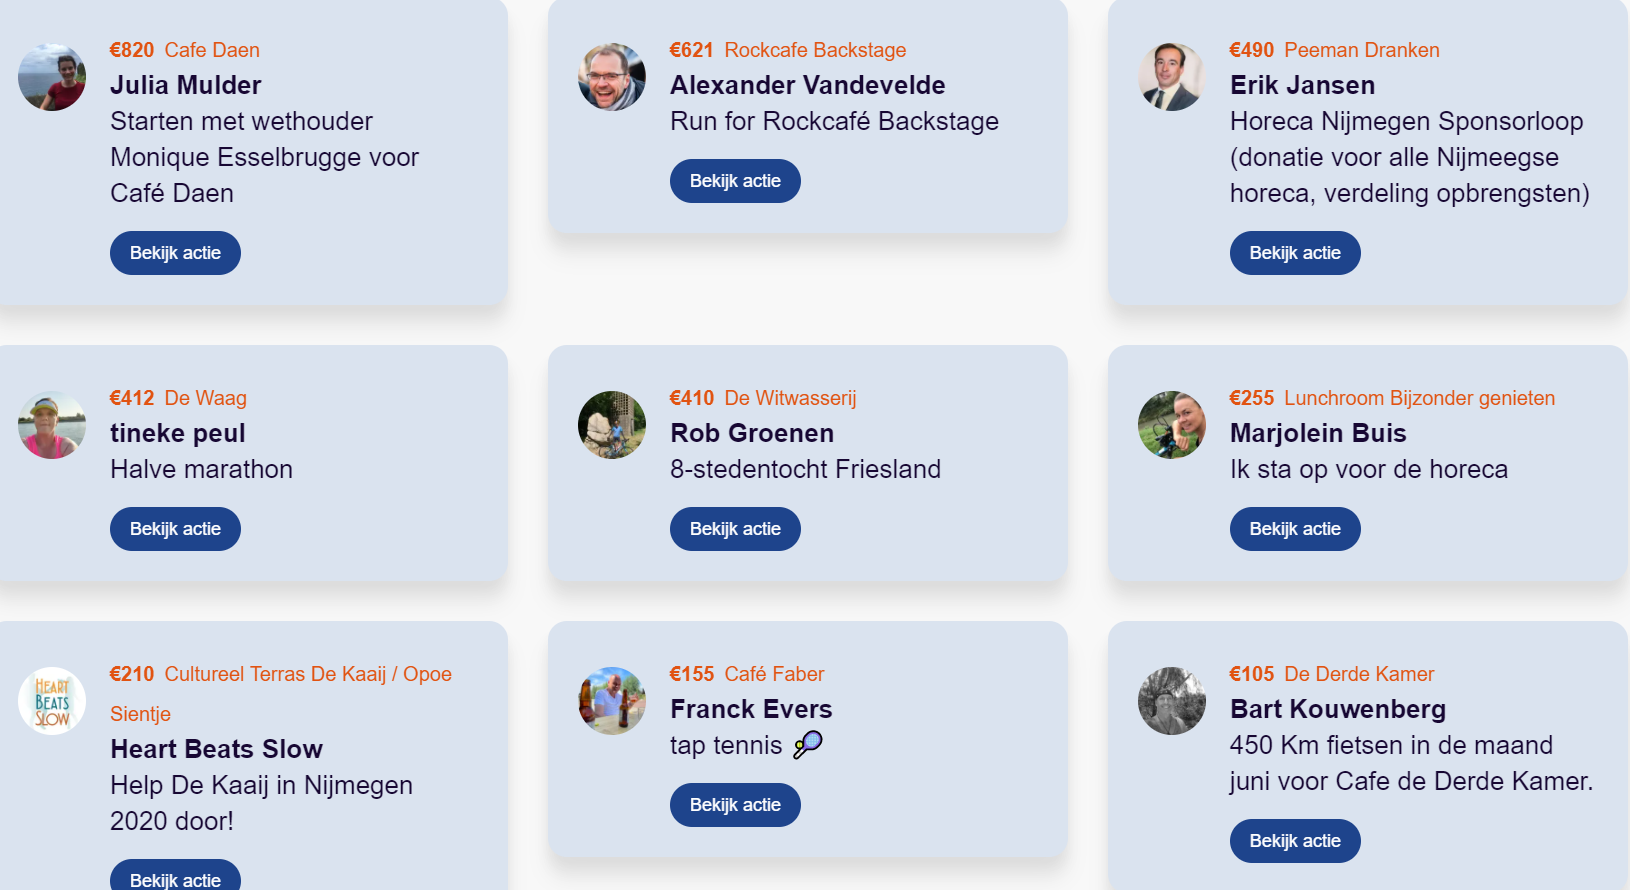The width and height of the screenshot is (1630, 890).
Task: Open the Lunchroom Bijzonder genieten link
Action: tap(1419, 398)
